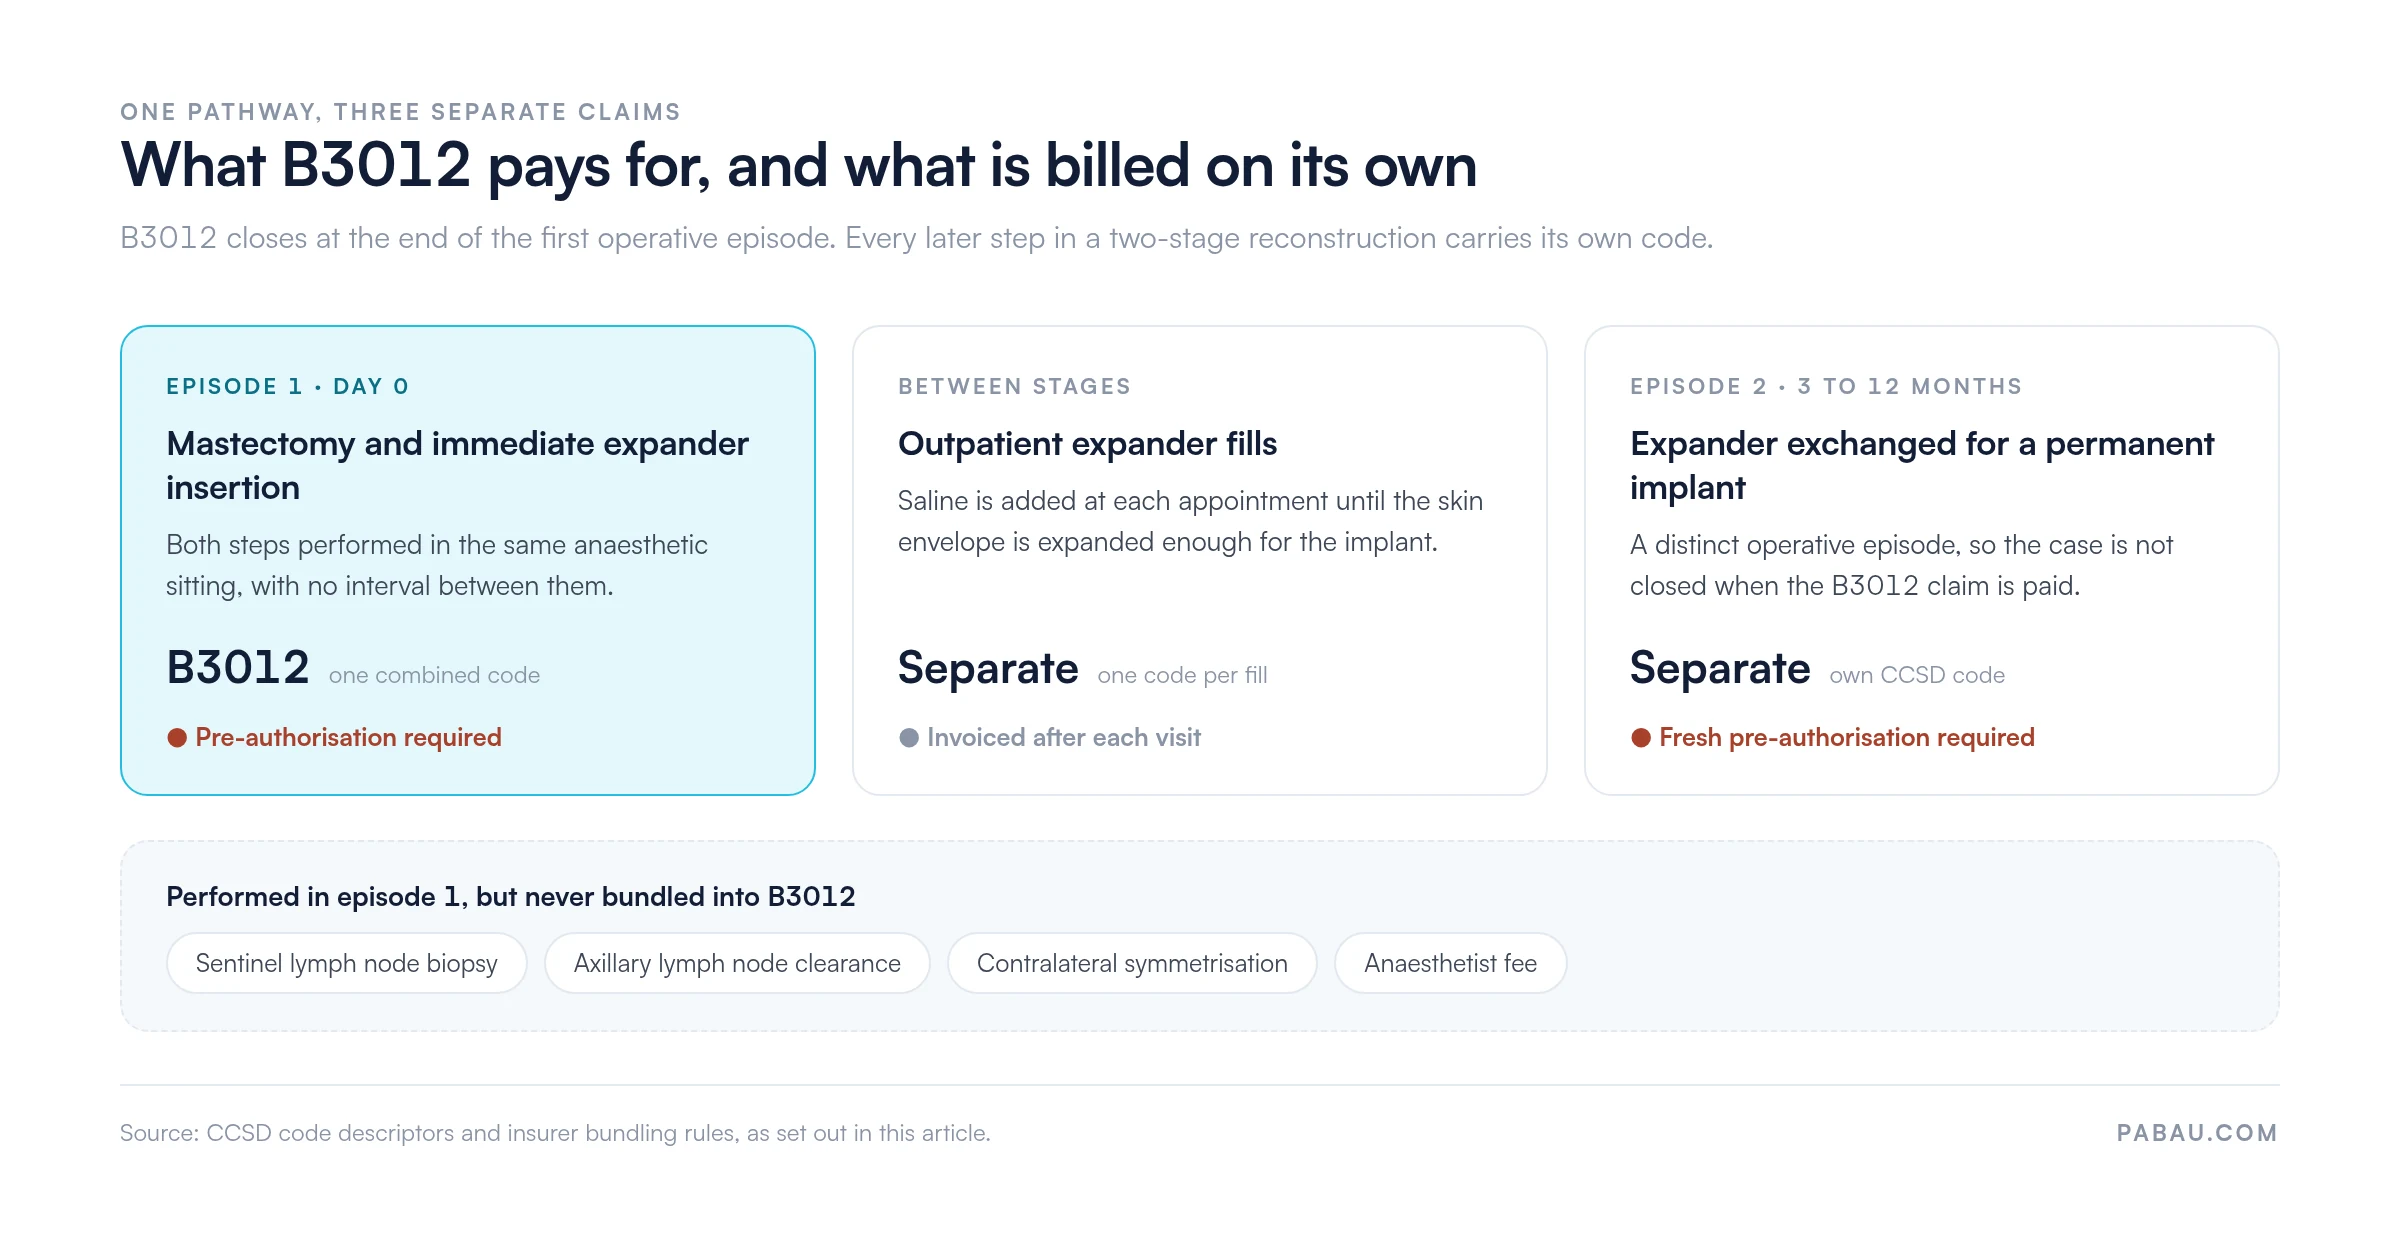Screen dimensions: 2400x1240
Task: Select the Sentinel lymph node biopsy chip
Action: 346,963
